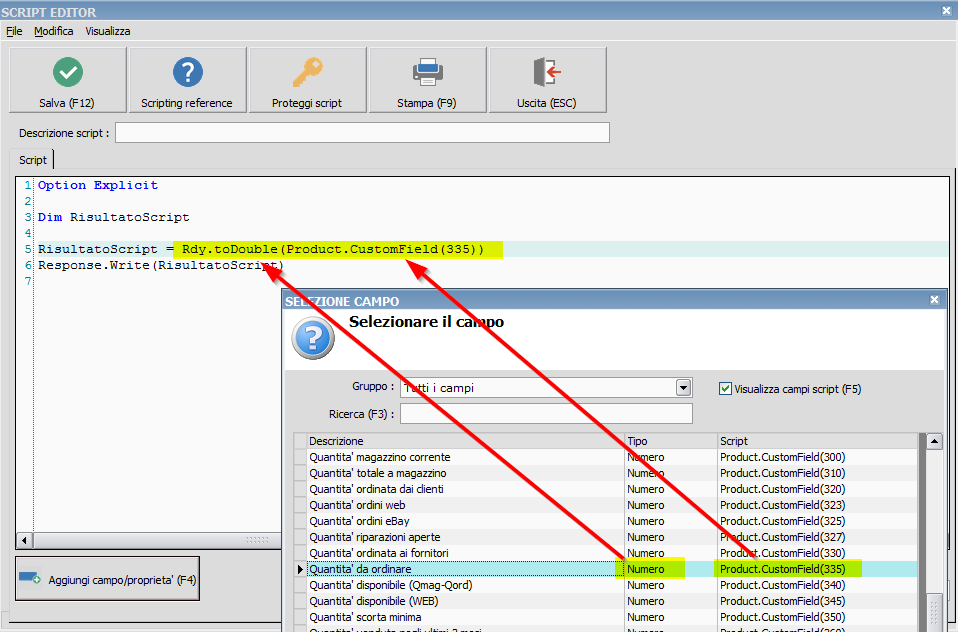Open the Gruppo dropdown arrow
This screenshot has width=958, height=632.
[683, 388]
